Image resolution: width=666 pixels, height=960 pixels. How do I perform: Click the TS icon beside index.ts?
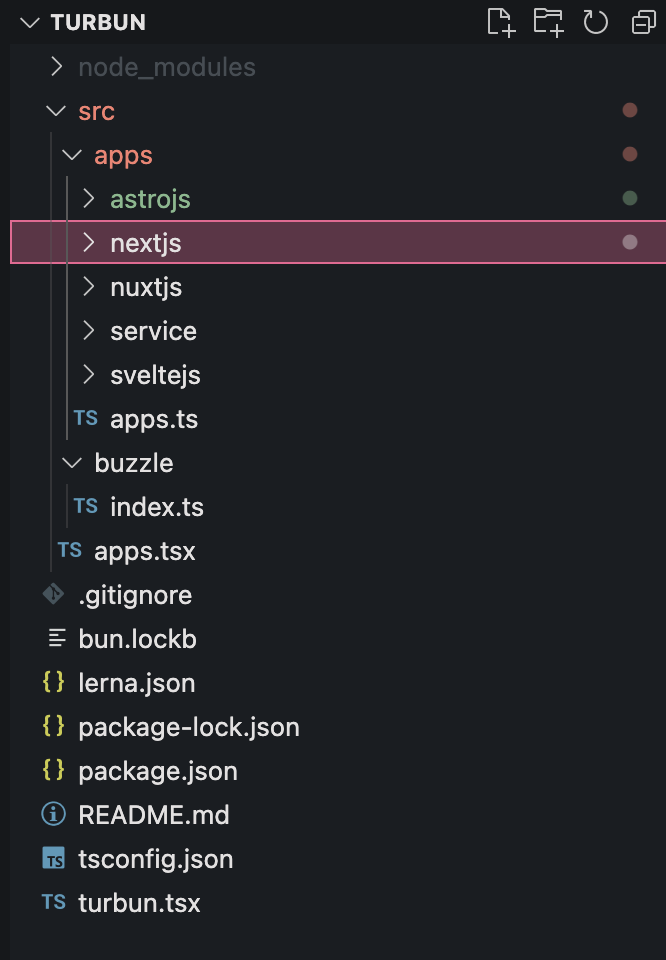[x=86, y=506]
